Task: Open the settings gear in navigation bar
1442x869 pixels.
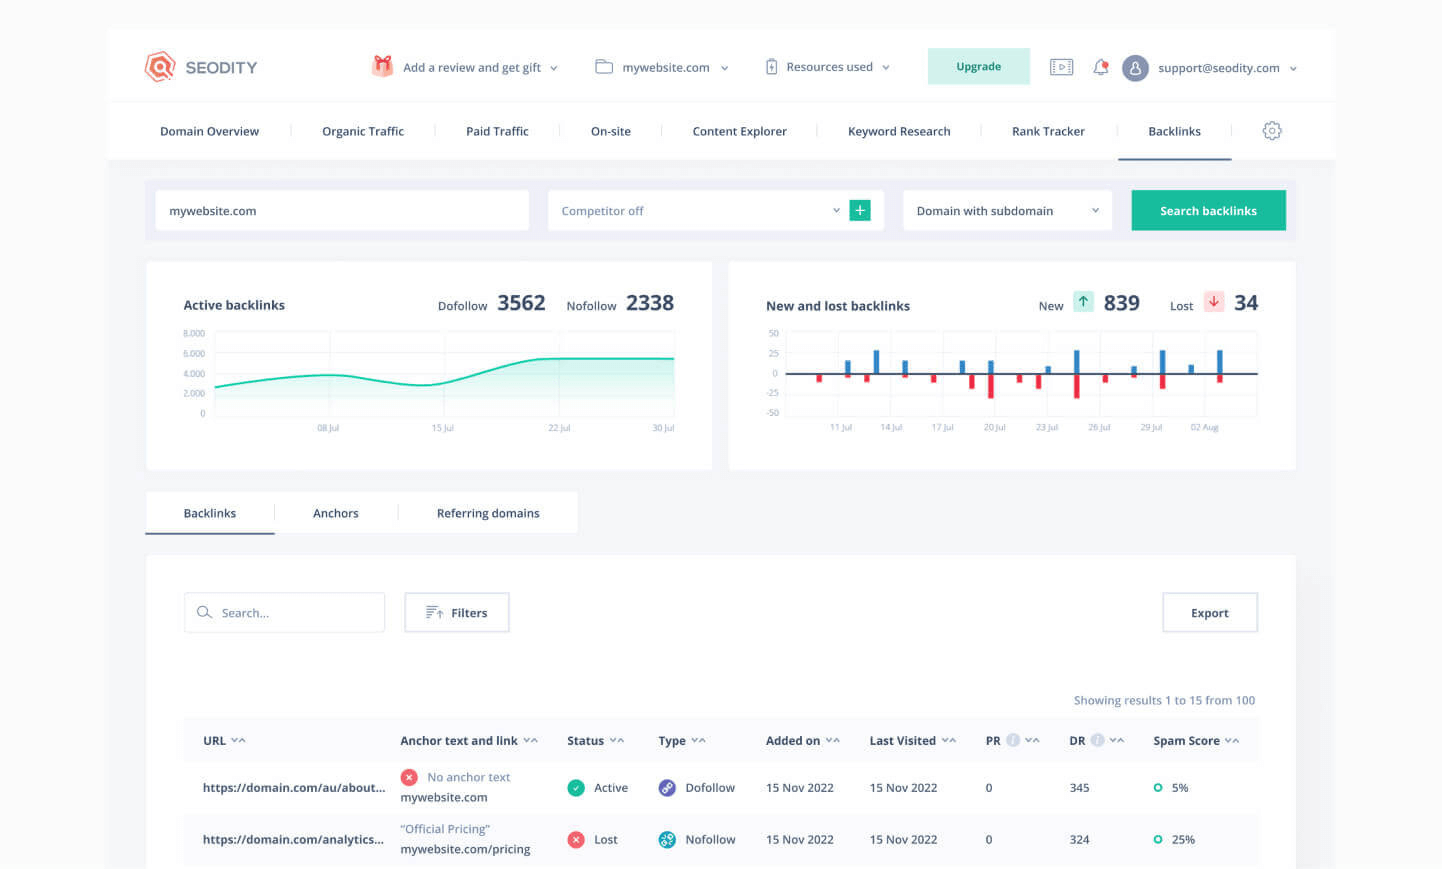Action: (x=1271, y=131)
